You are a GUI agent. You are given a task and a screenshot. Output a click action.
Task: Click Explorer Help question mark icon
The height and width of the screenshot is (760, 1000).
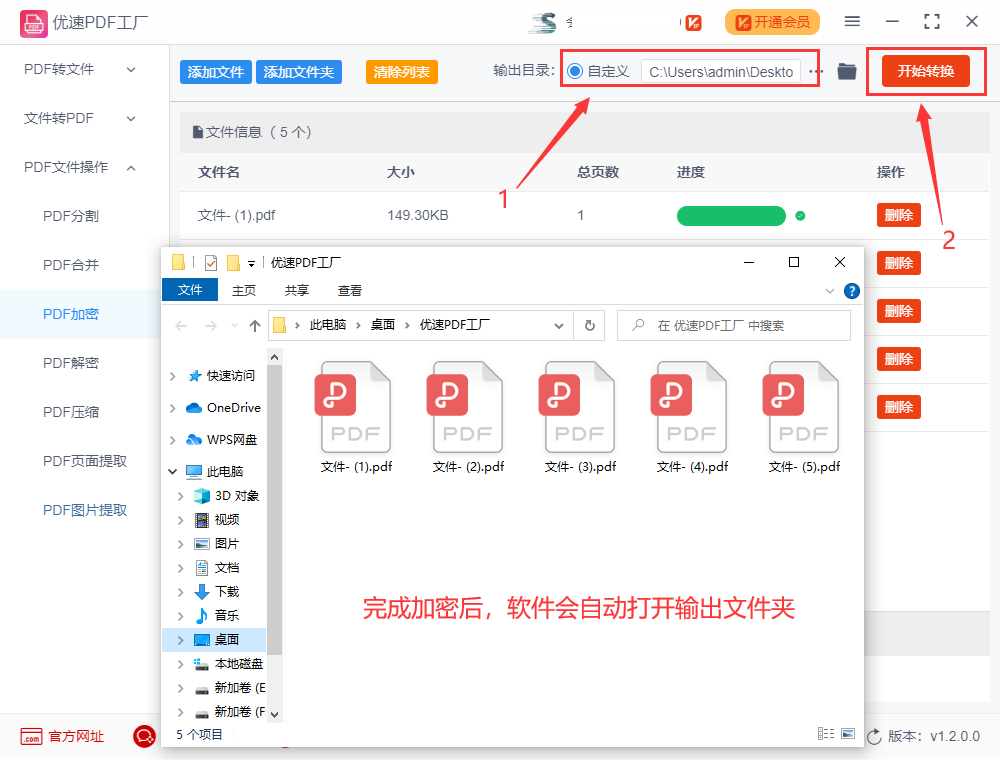click(851, 291)
